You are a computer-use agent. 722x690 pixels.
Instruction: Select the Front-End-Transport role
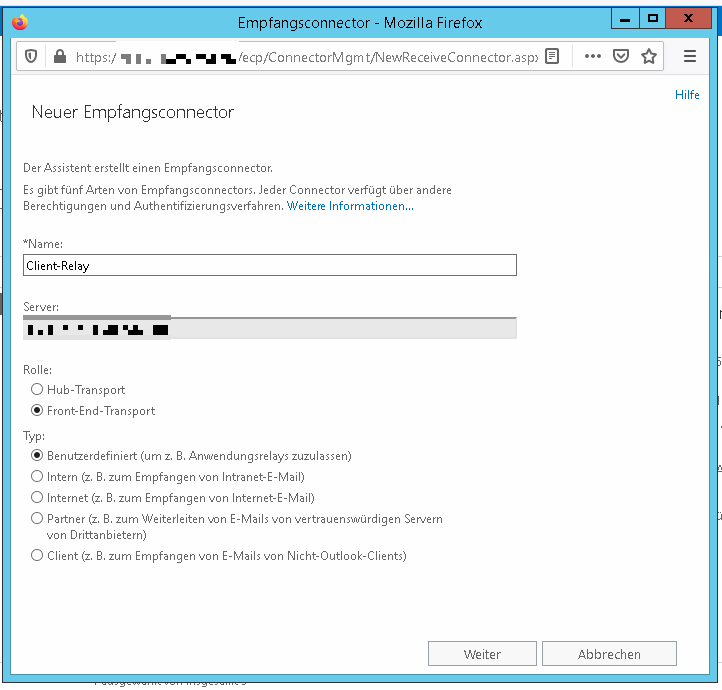[x=37, y=411]
